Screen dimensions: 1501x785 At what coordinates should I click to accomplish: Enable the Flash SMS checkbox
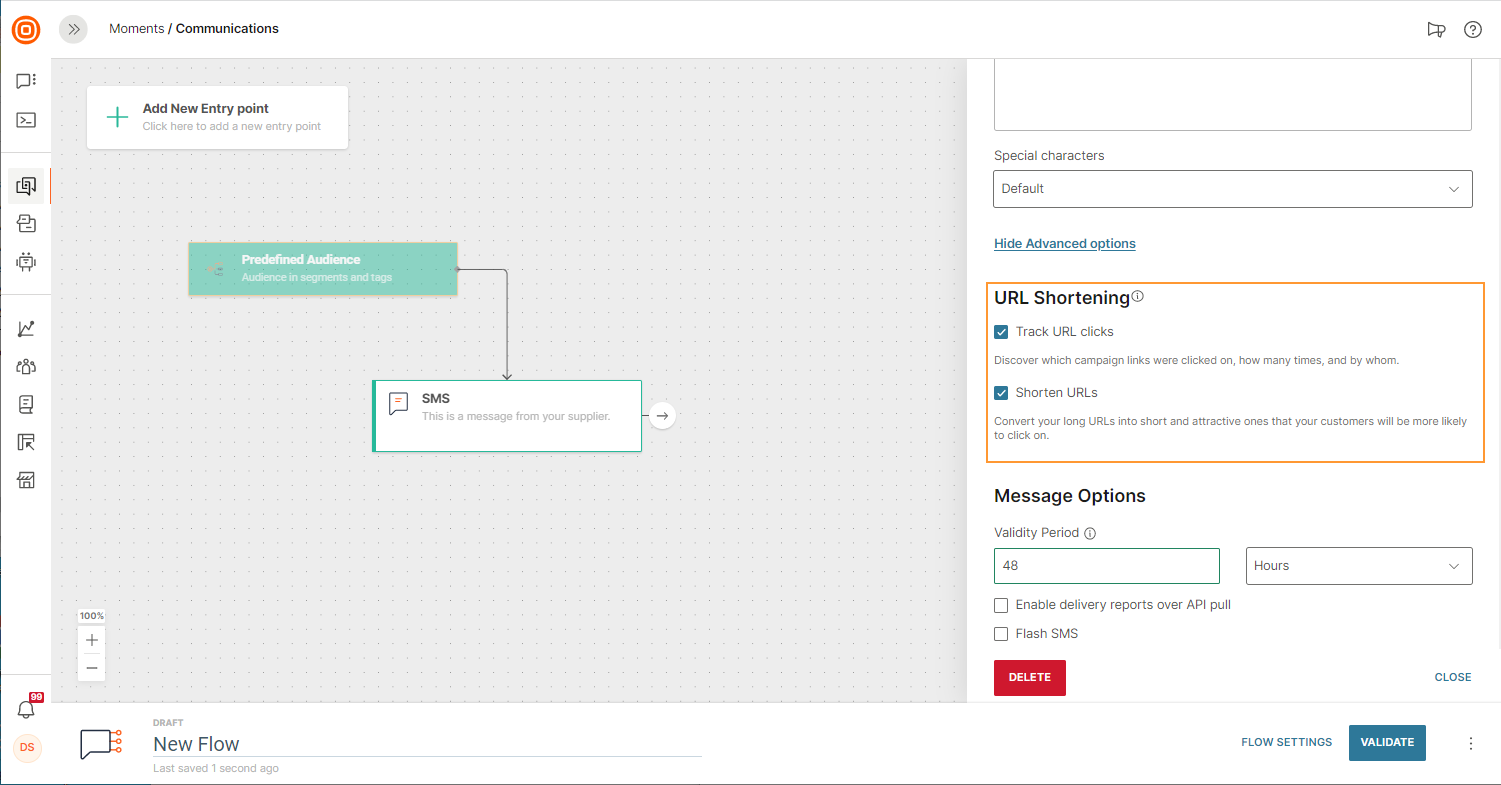point(1001,634)
